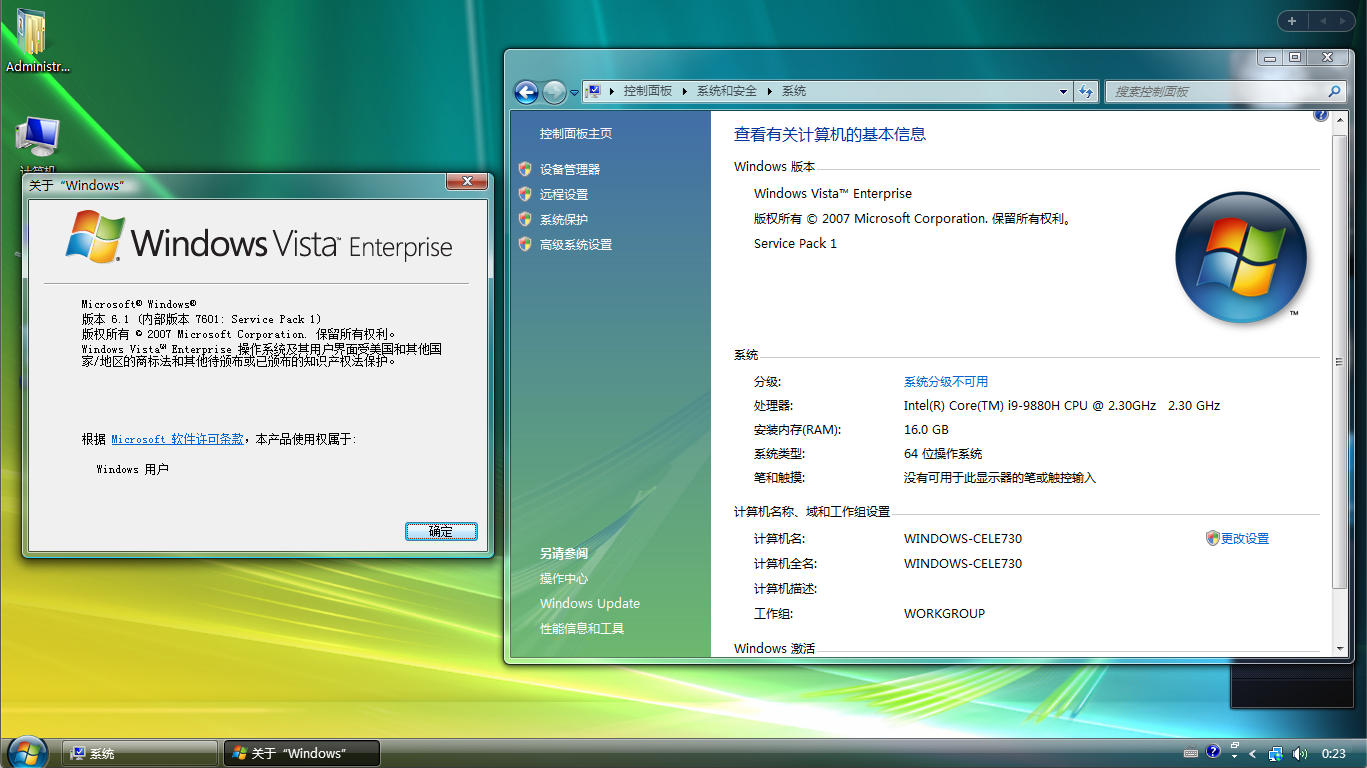Click scroll down arrow in System window
The height and width of the screenshot is (768, 1367).
tap(1340, 647)
